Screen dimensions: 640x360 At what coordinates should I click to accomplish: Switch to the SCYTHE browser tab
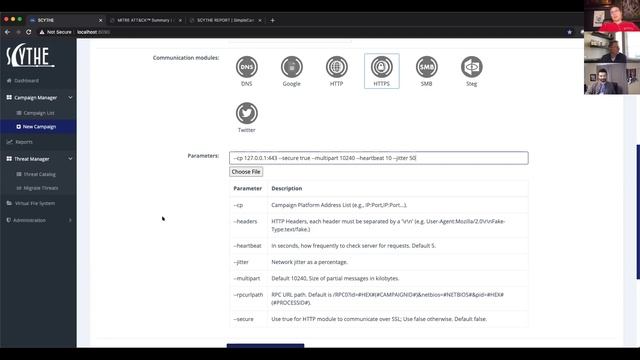pyautogui.click(x=65, y=20)
